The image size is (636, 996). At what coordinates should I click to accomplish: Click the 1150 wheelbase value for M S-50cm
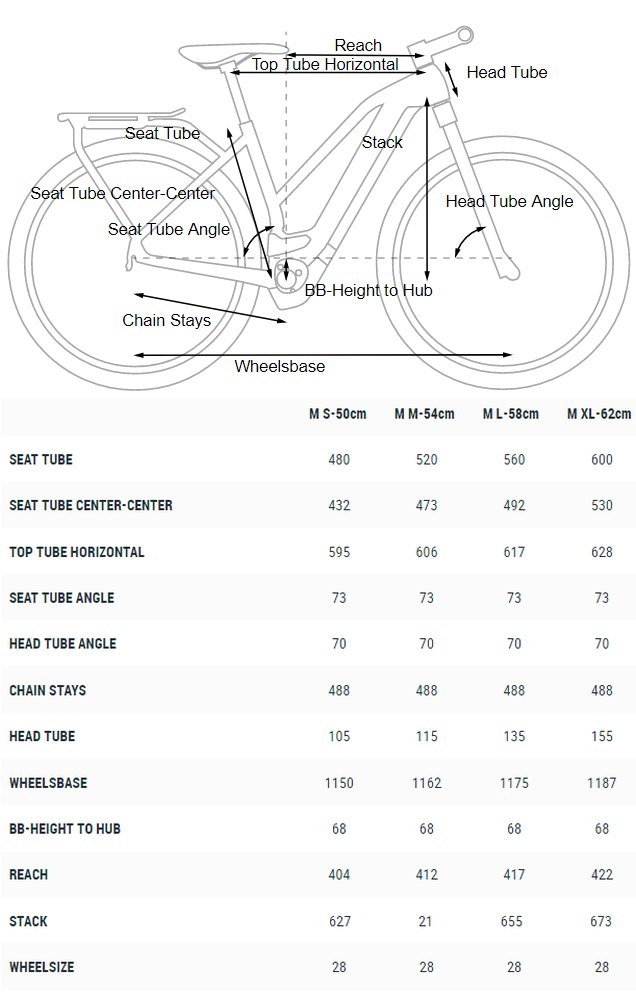tap(339, 783)
